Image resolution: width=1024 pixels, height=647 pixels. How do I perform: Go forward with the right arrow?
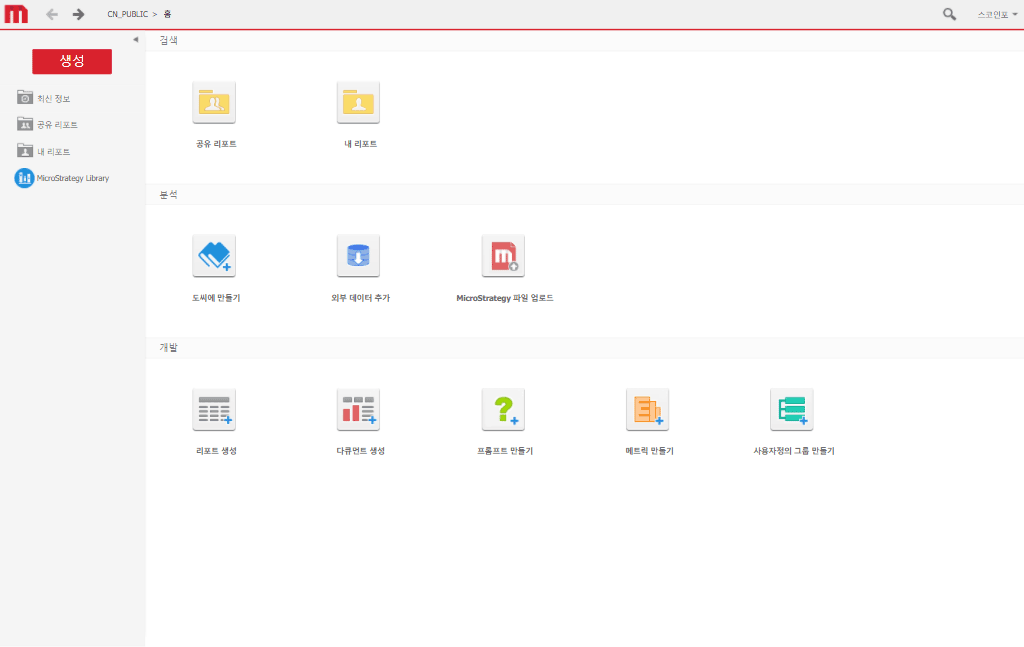[x=79, y=14]
